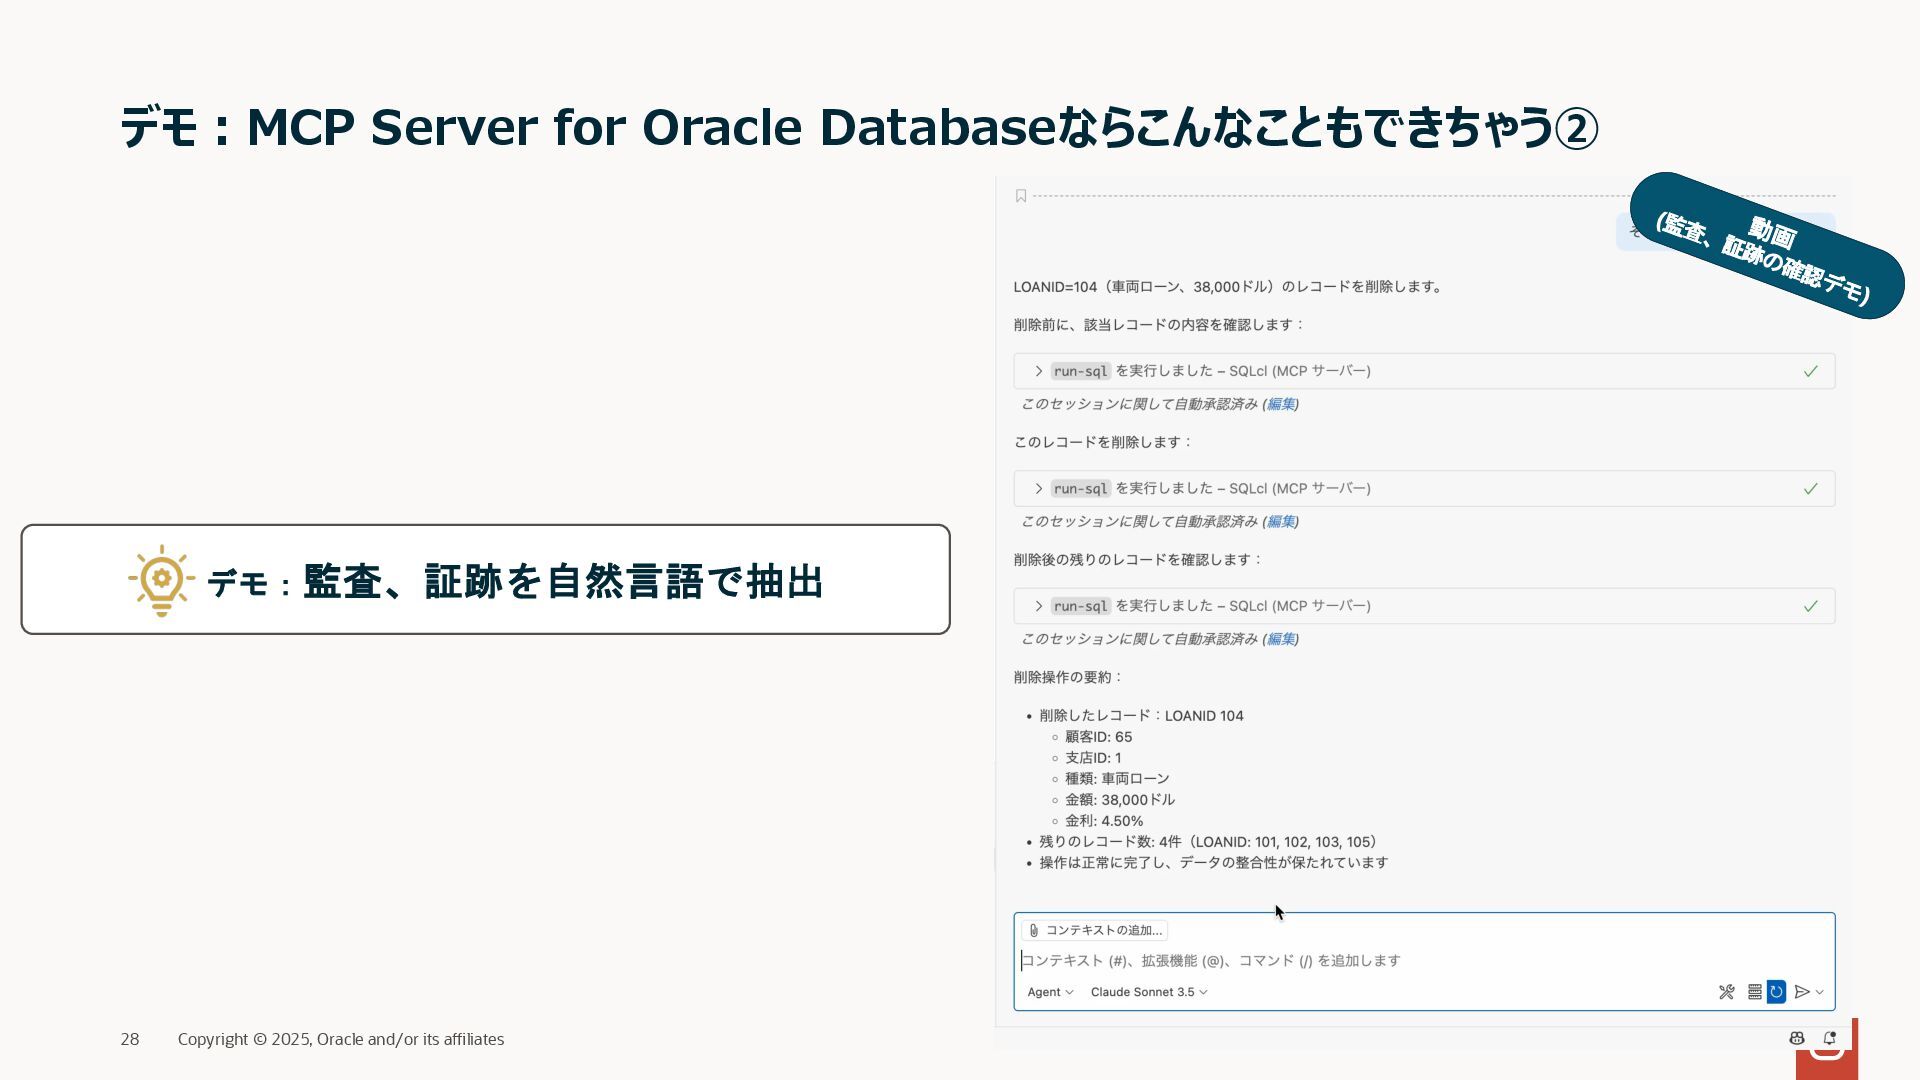Screen dimensions: 1920x1080
Task: Select text 顧客ID: 65
Action: pyautogui.click(x=1098, y=737)
